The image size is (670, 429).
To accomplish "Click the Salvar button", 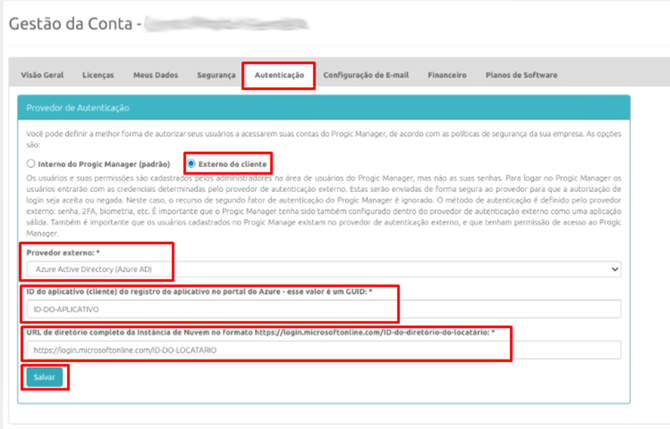I will pos(44,377).
